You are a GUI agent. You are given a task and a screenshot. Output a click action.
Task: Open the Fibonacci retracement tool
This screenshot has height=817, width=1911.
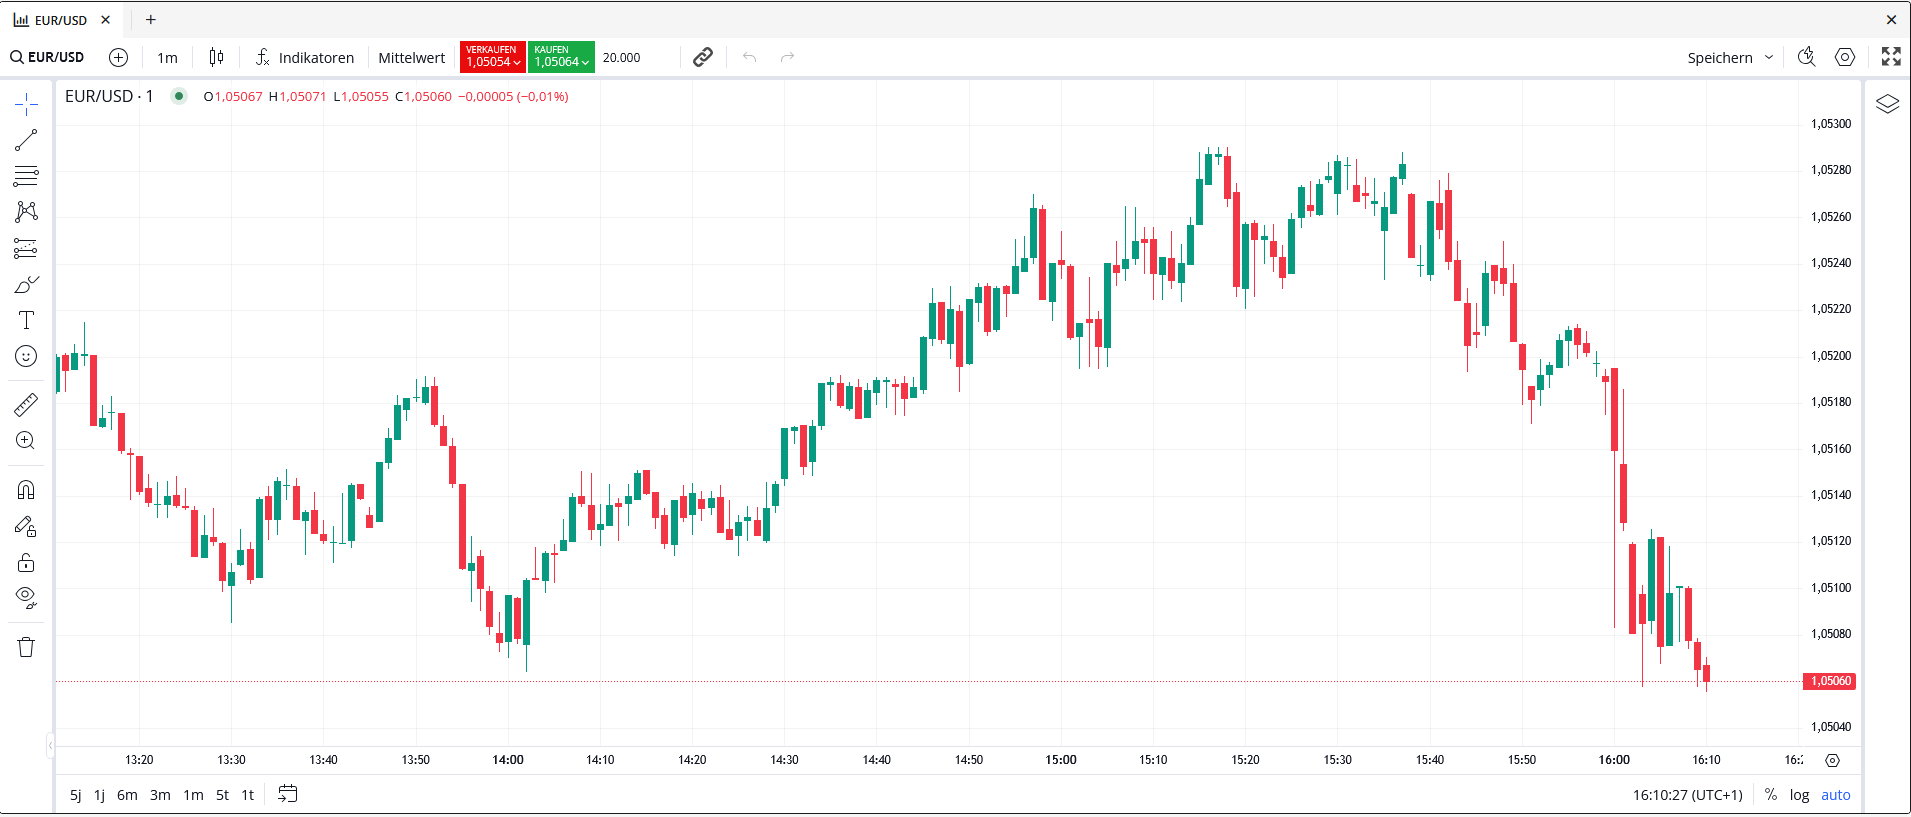pyautogui.click(x=26, y=176)
